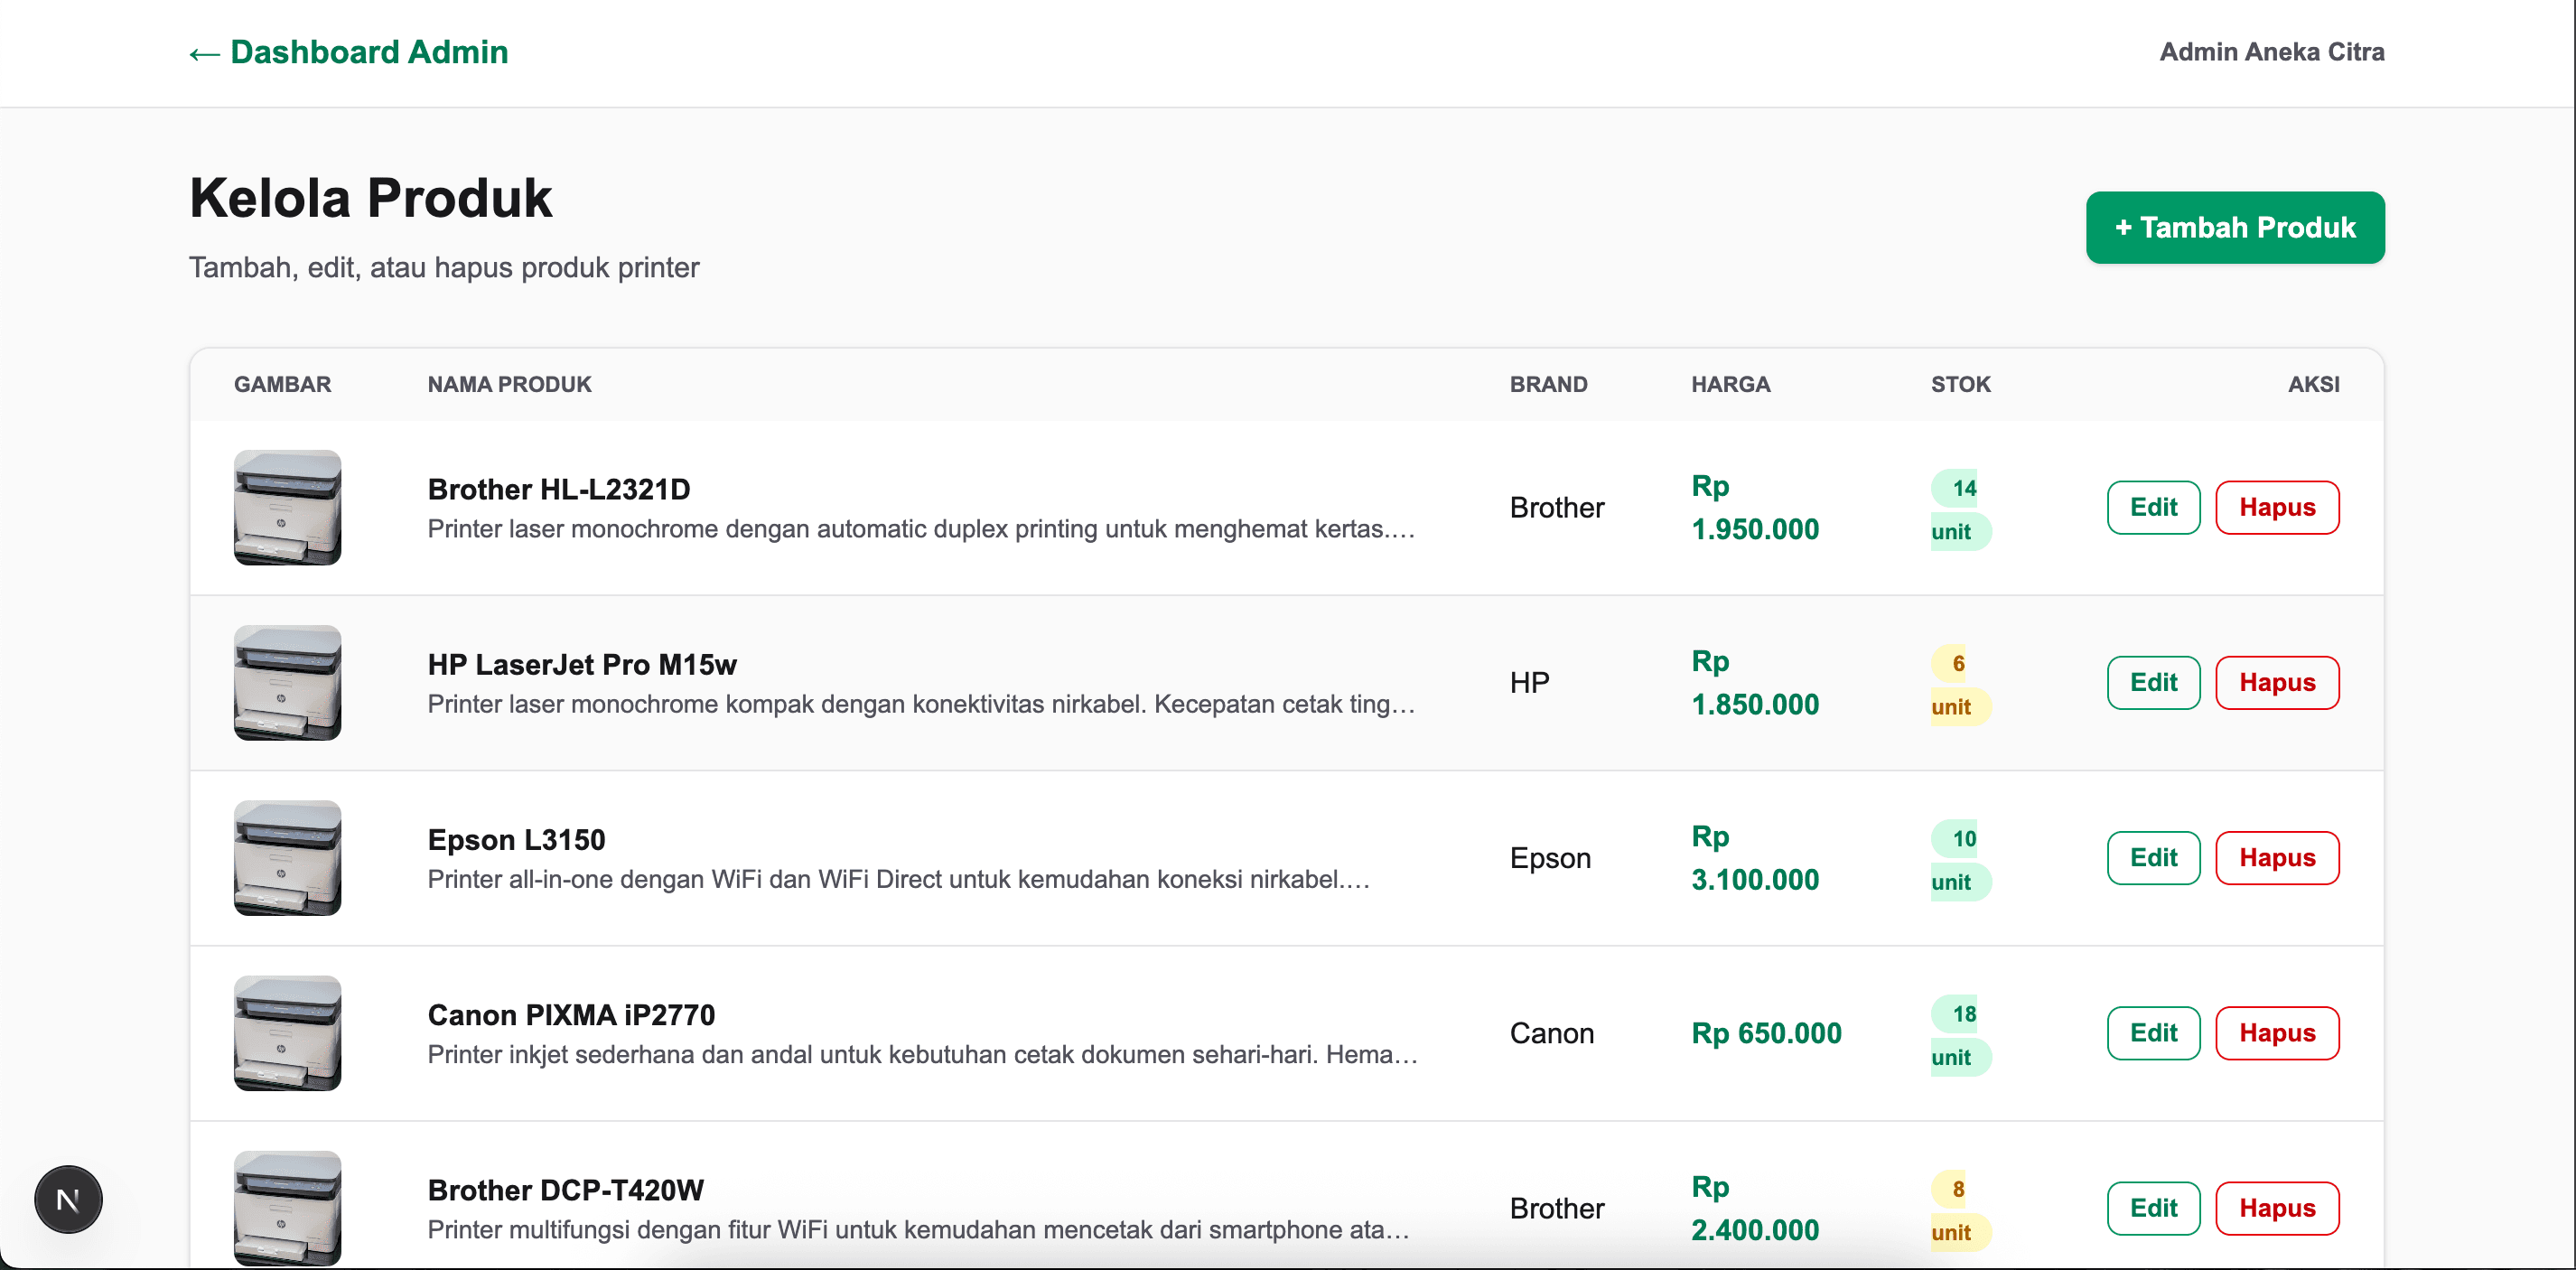Click the Admin Aneka Citra user name
The image size is (2576, 1270).
(x=2271, y=52)
